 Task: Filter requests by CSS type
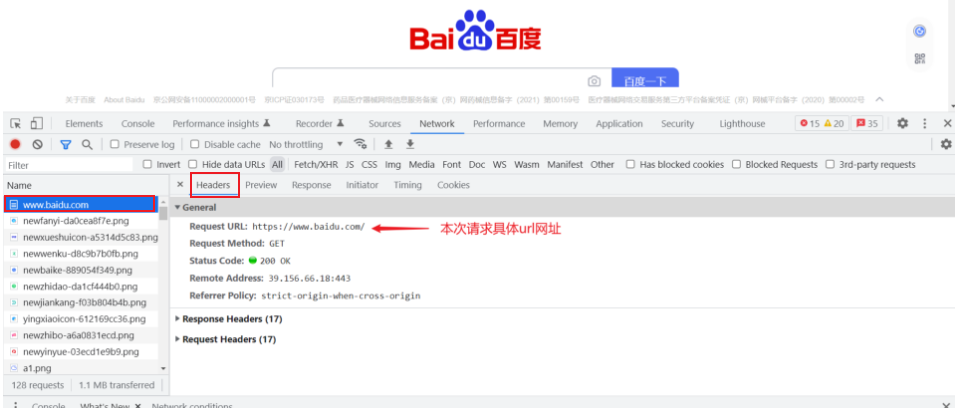tap(369, 164)
